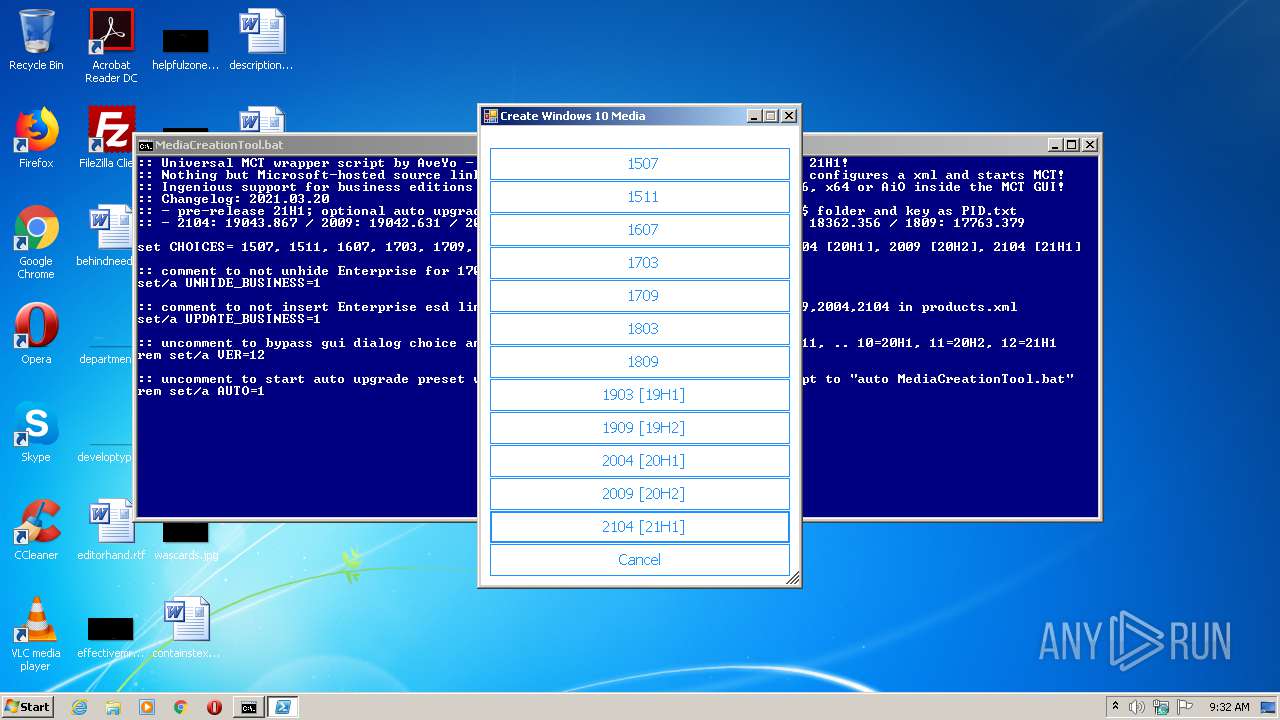The width and height of the screenshot is (1280, 720).
Task: Launch the Opera browser desktop icon
Action: (x=36, y=334)
